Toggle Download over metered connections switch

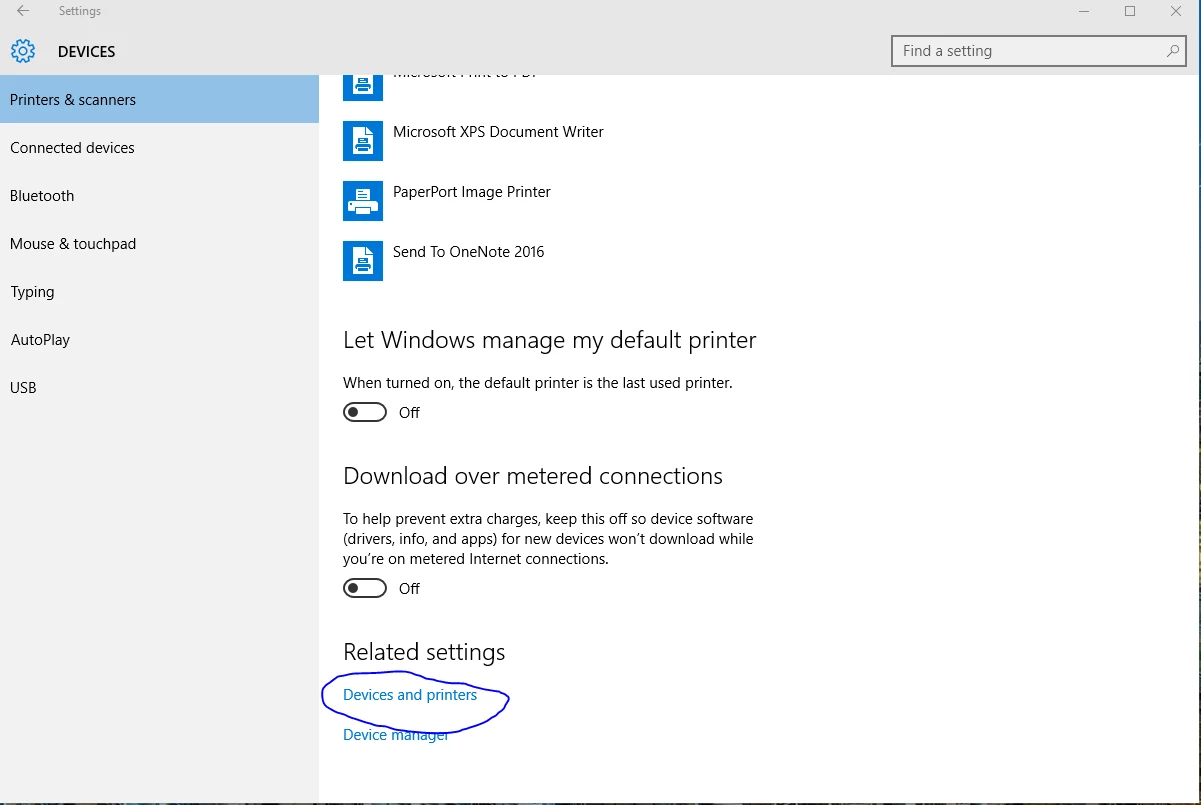point(365,588)
